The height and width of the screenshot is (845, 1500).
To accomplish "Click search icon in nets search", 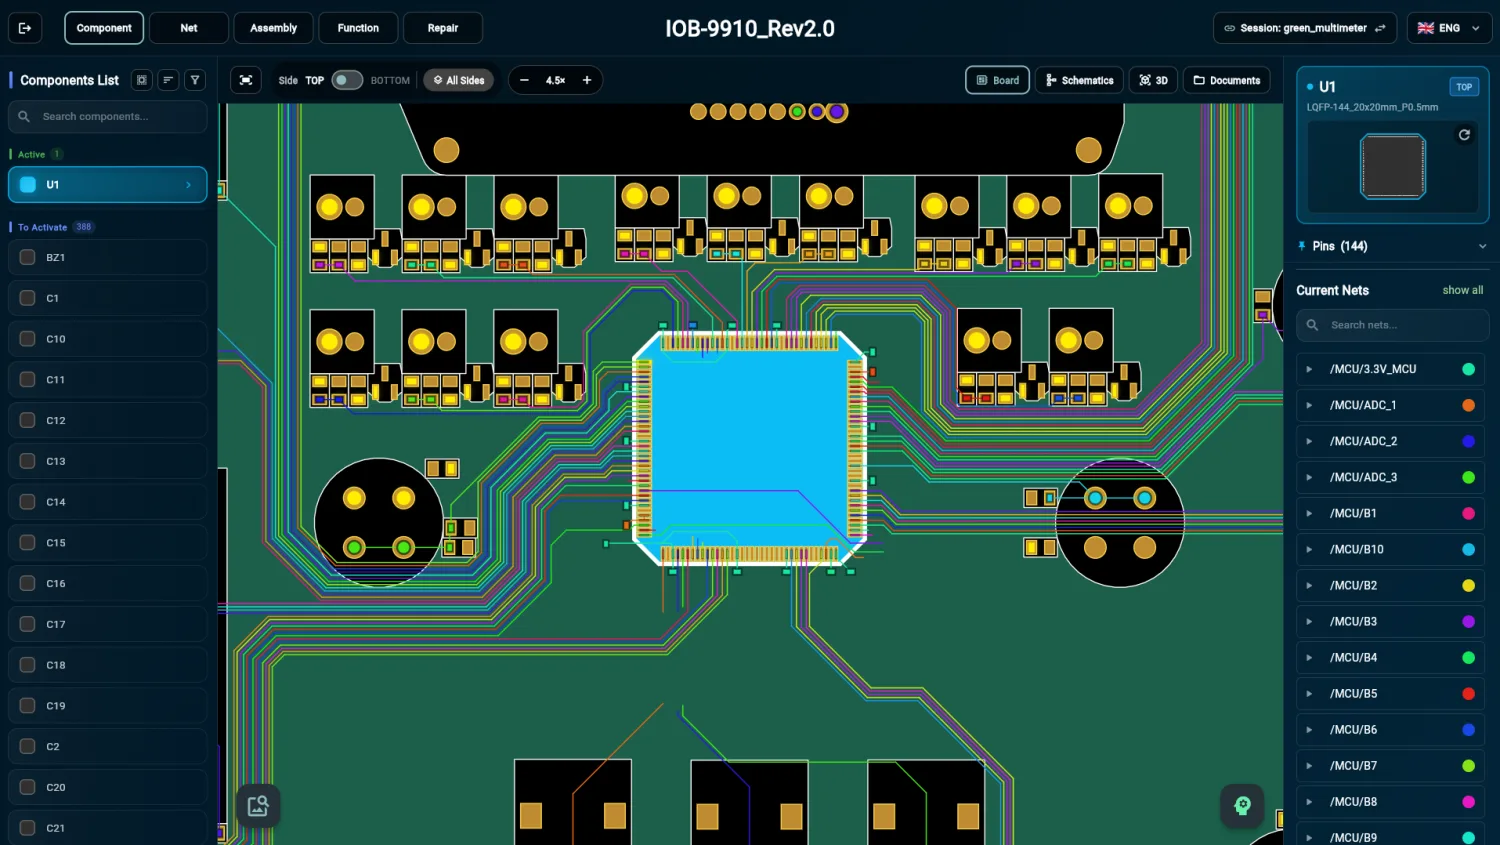I will (x=1312, y=325).
